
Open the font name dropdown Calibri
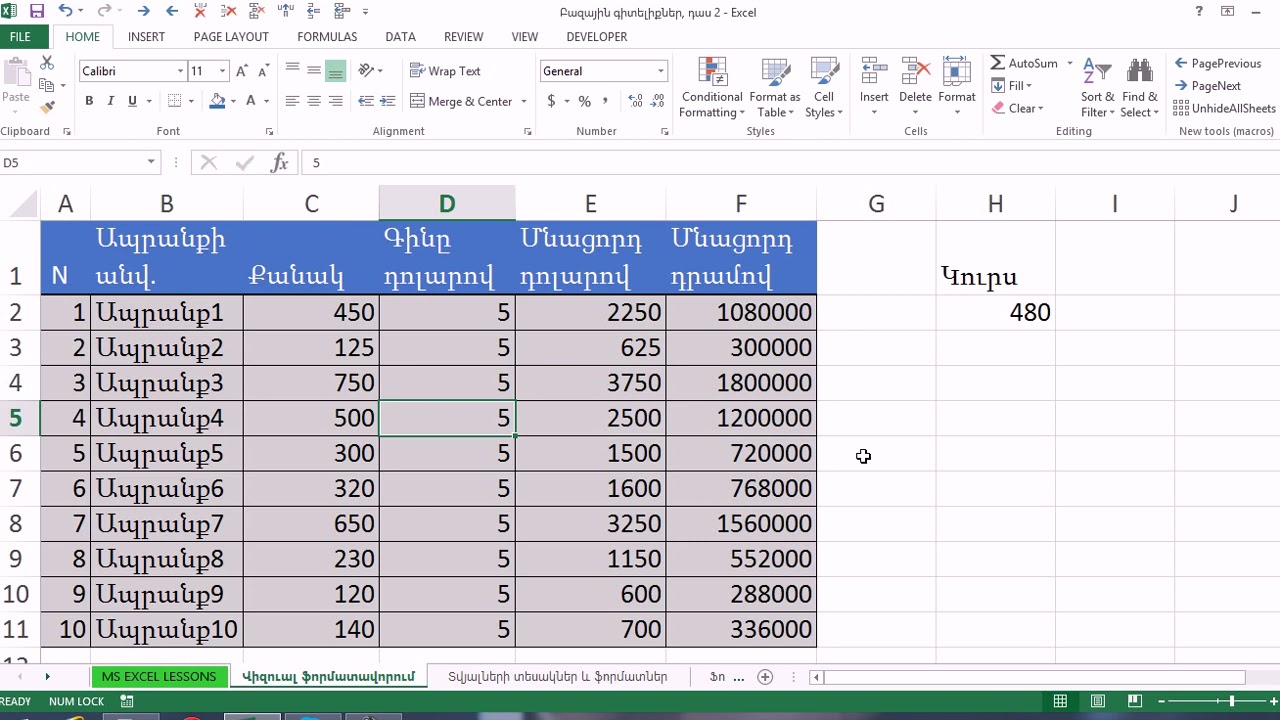[181, 71]
